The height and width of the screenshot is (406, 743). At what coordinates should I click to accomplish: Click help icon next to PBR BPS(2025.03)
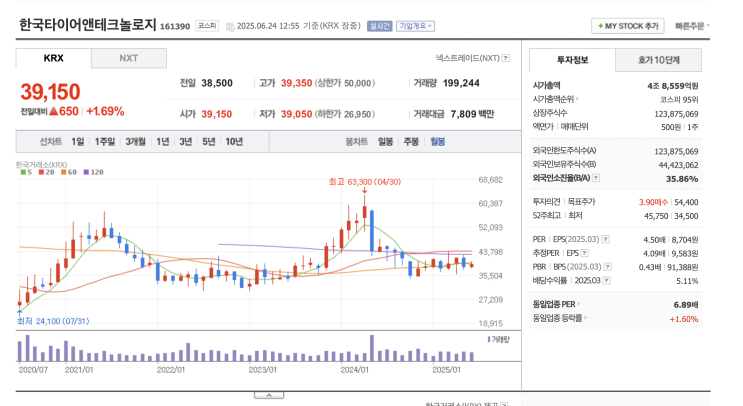pos(607,267)
